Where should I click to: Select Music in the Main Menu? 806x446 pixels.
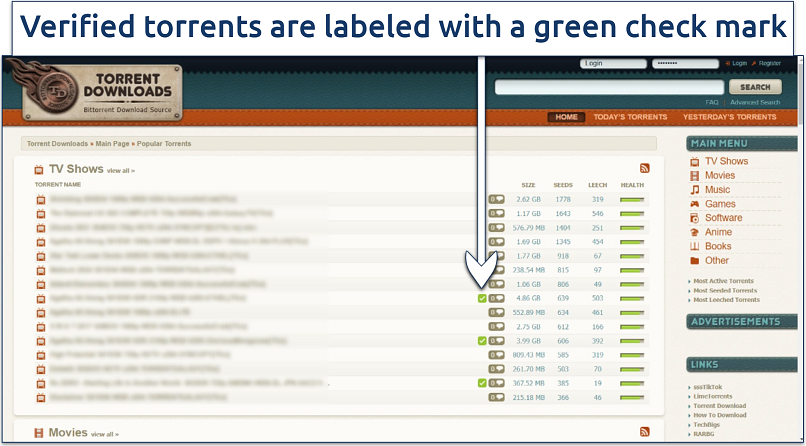point(717,190)
